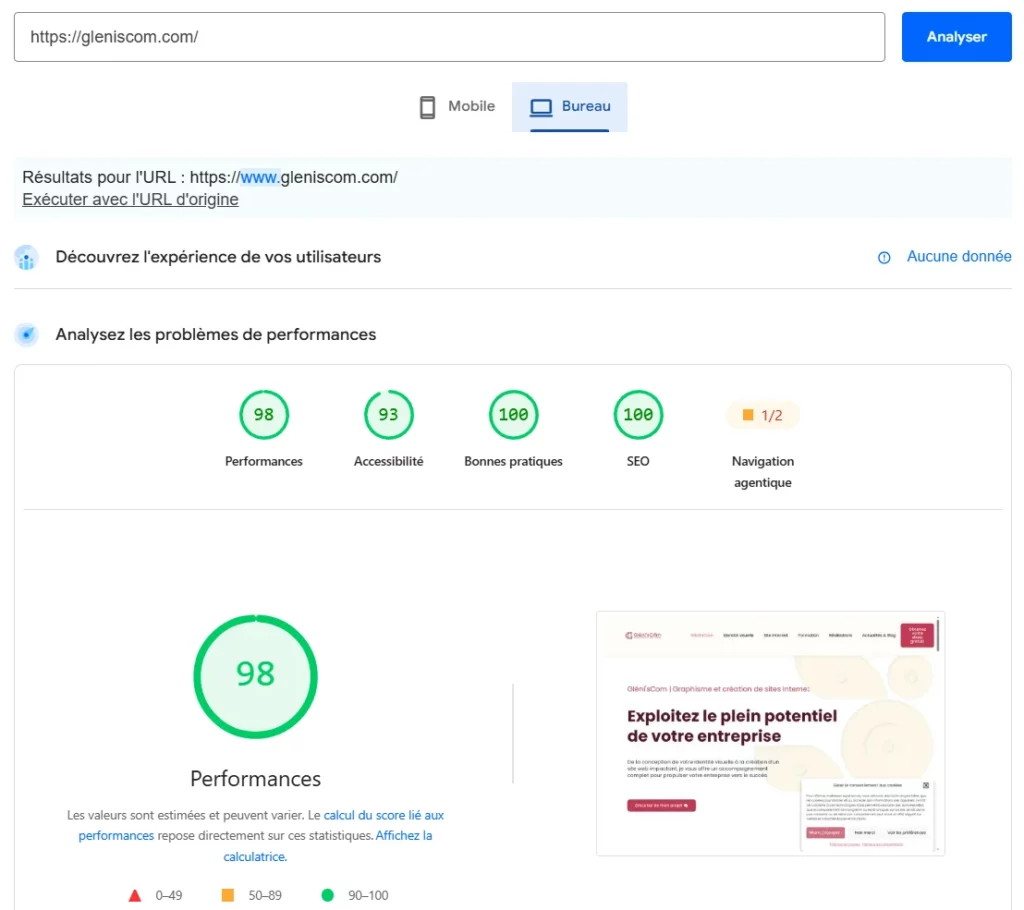Select the Performances score gauge 98

click(x=264, y=415)
